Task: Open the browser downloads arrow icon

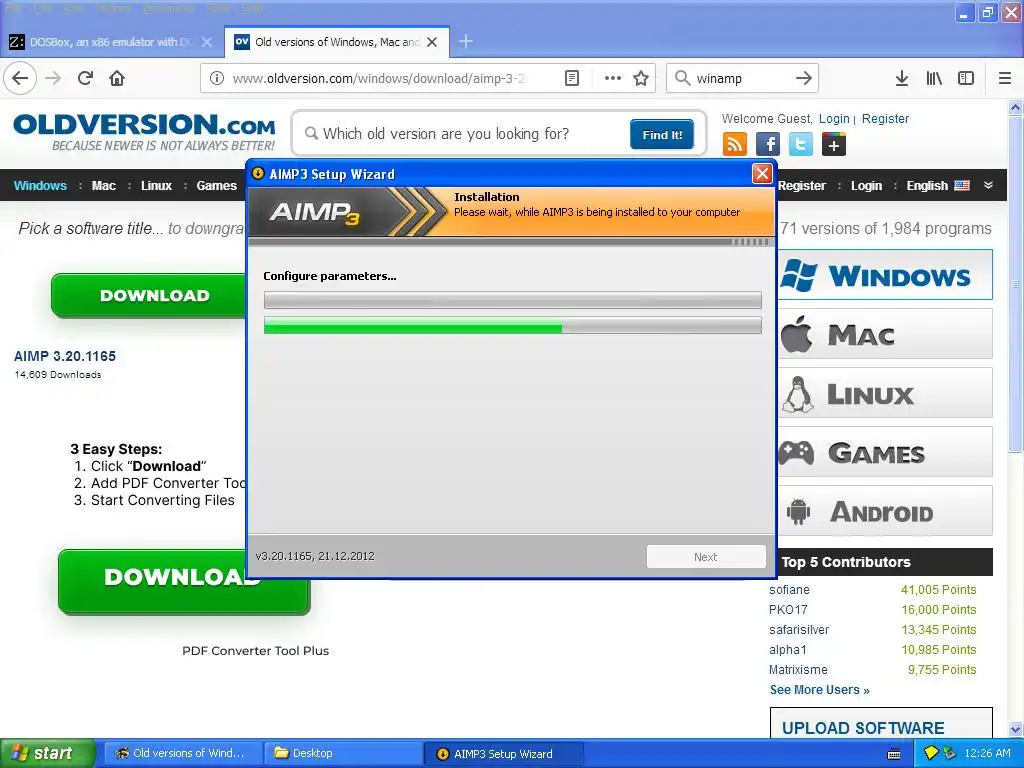Action: 901,78
